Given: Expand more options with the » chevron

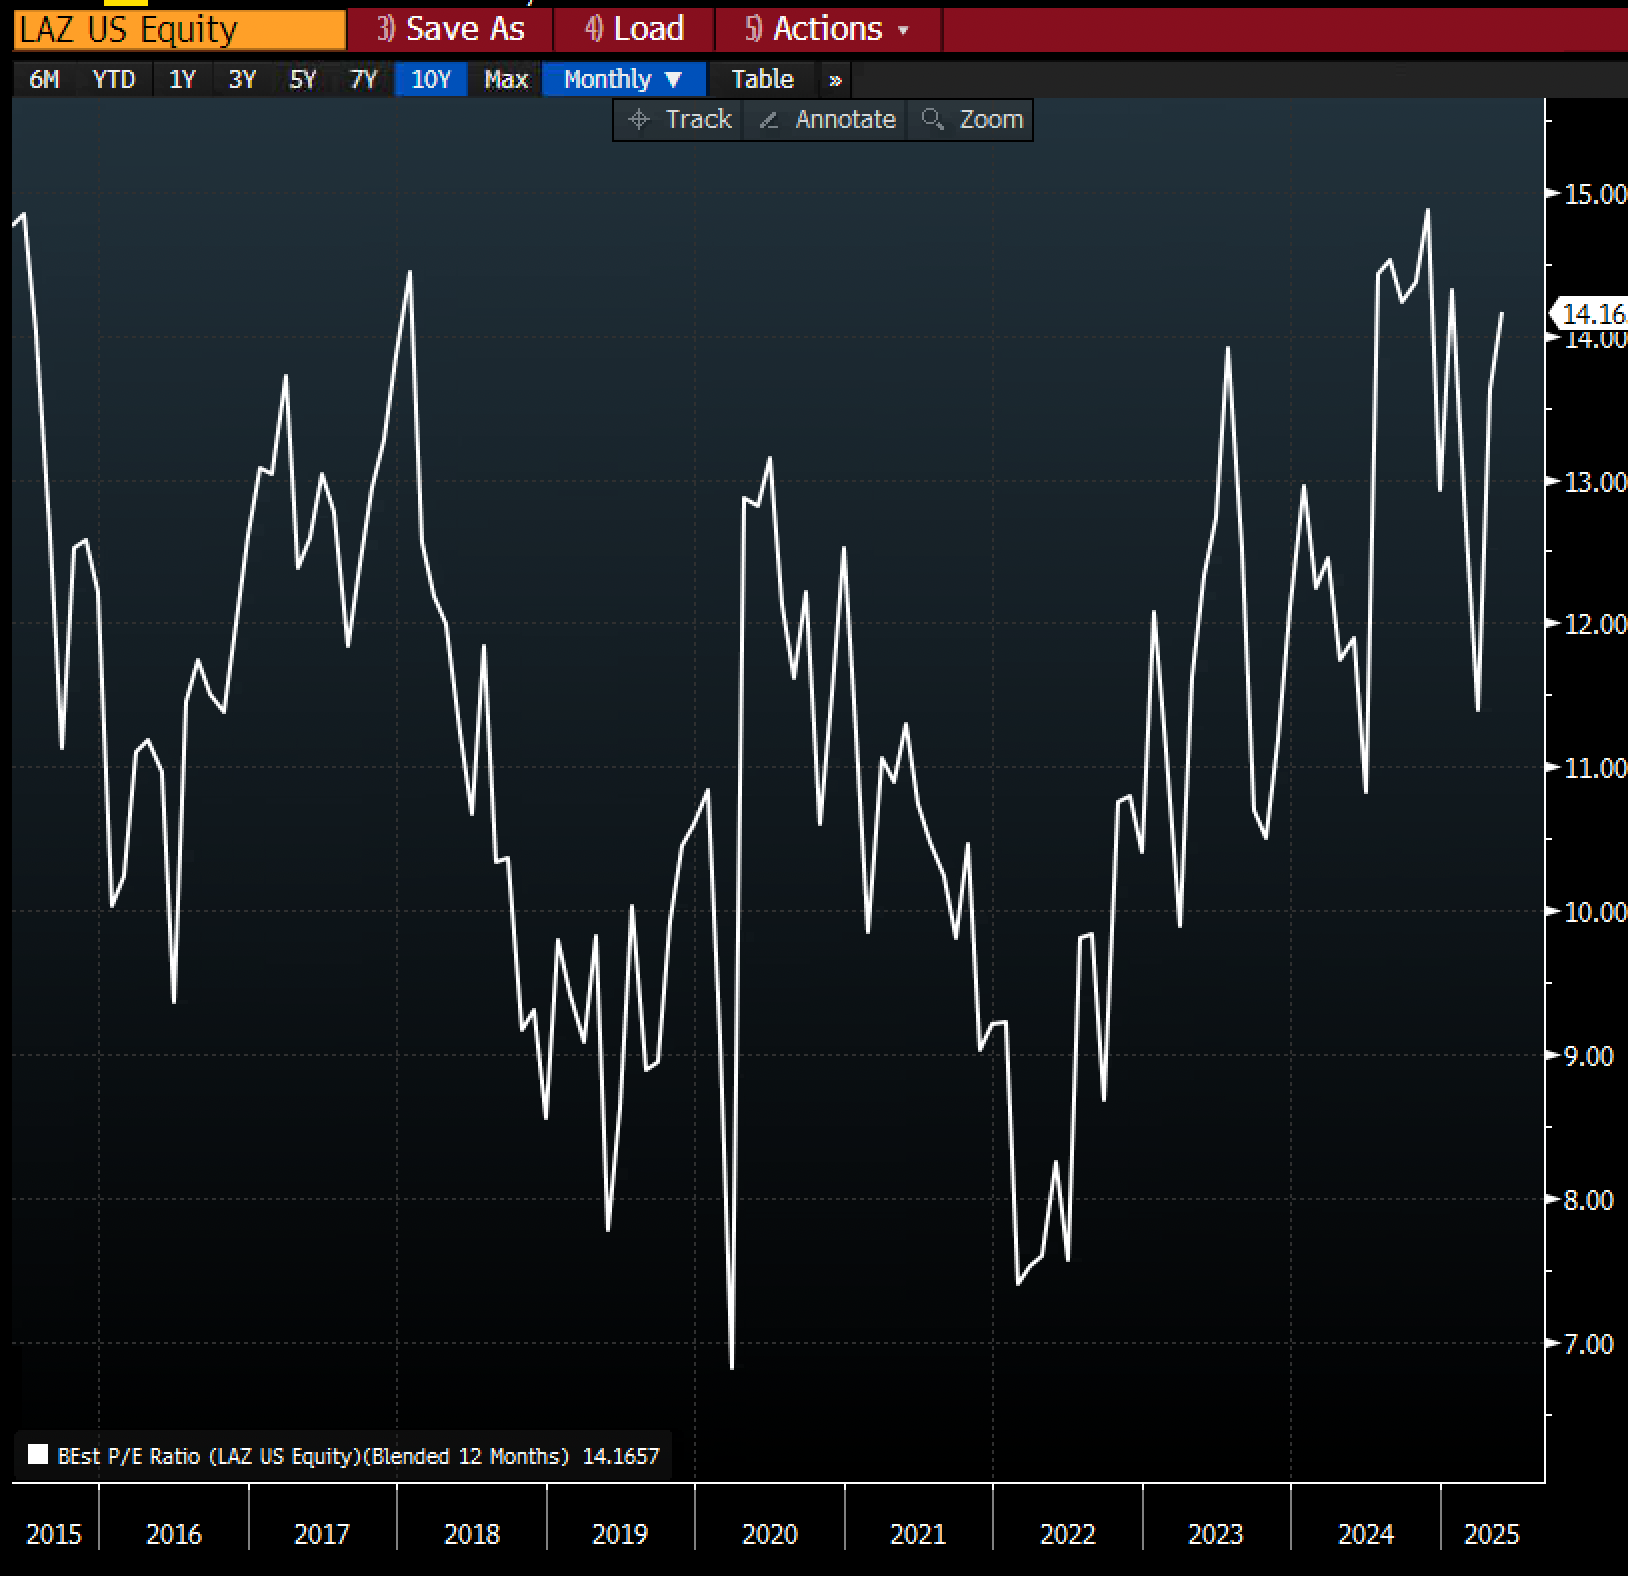Looking at the screenshot, I should tap(836, 80).
